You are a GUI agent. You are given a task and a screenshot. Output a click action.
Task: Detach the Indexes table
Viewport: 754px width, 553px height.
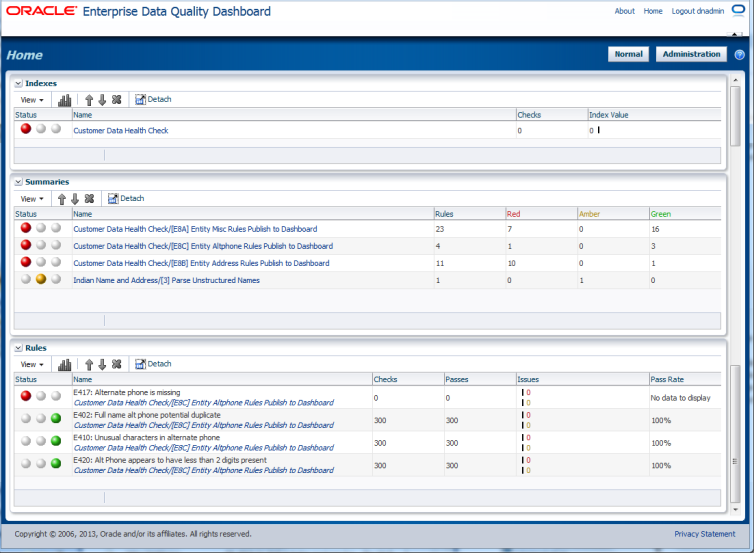153,100
